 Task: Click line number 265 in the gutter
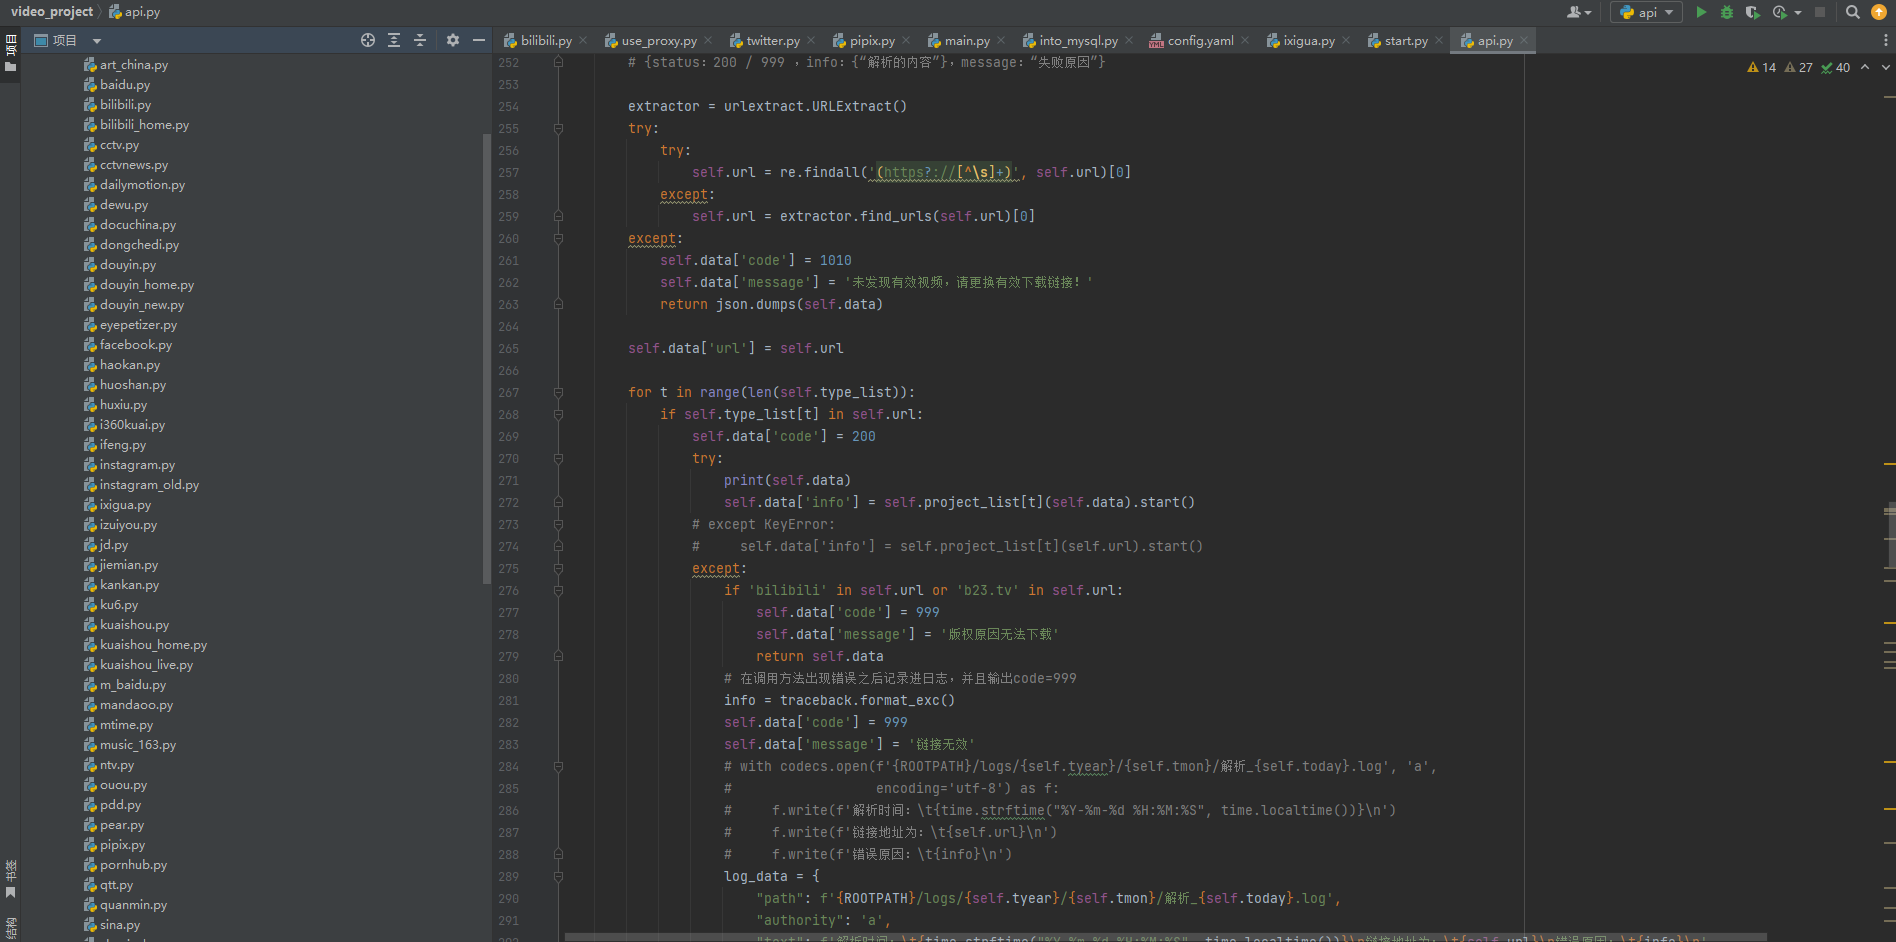pos(509,348)
